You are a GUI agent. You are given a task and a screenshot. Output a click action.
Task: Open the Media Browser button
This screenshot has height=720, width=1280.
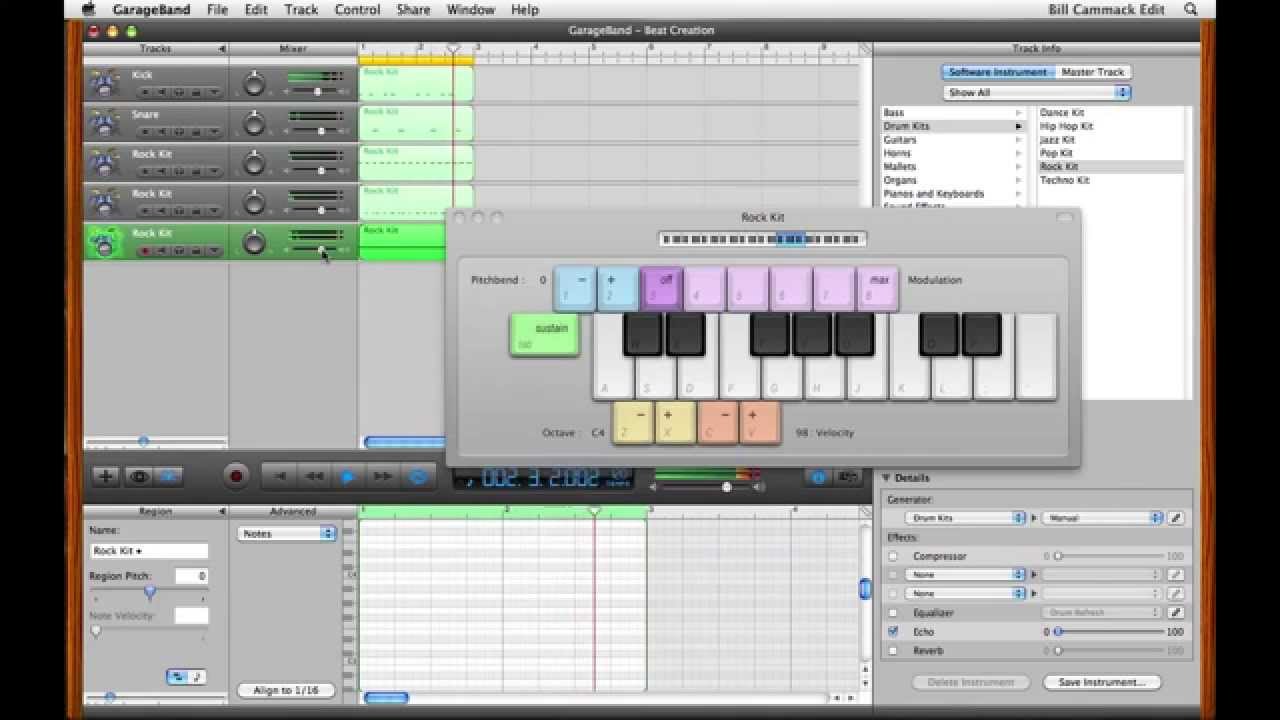click(849, 477)
